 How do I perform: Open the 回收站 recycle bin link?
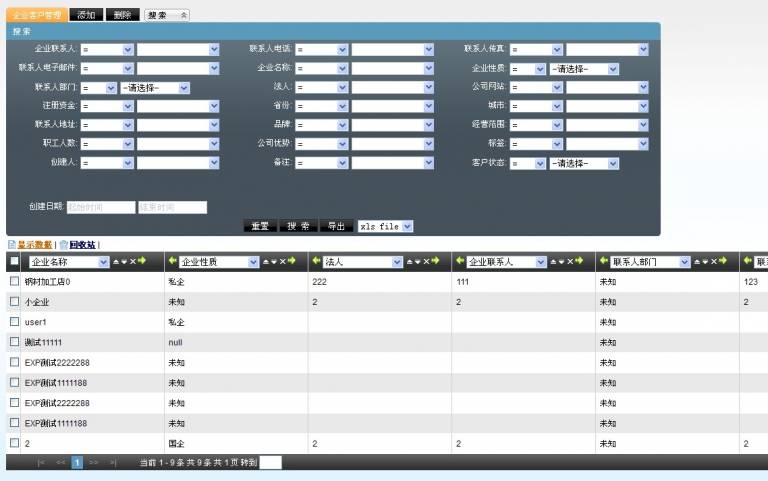pyautogui.click(x=81, y=244)
